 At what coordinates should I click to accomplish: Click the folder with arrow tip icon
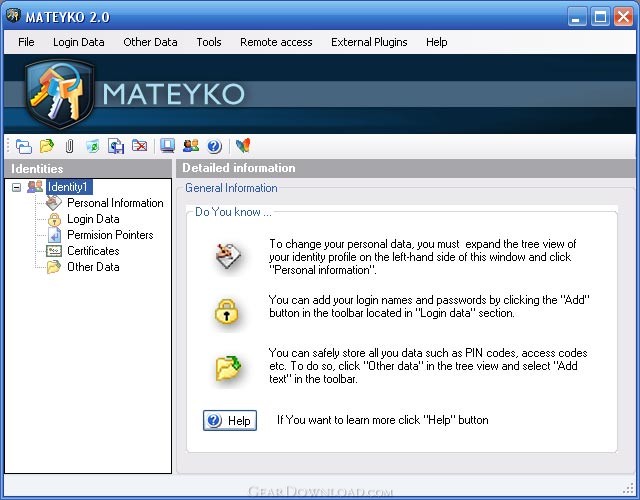coord(228,367)
